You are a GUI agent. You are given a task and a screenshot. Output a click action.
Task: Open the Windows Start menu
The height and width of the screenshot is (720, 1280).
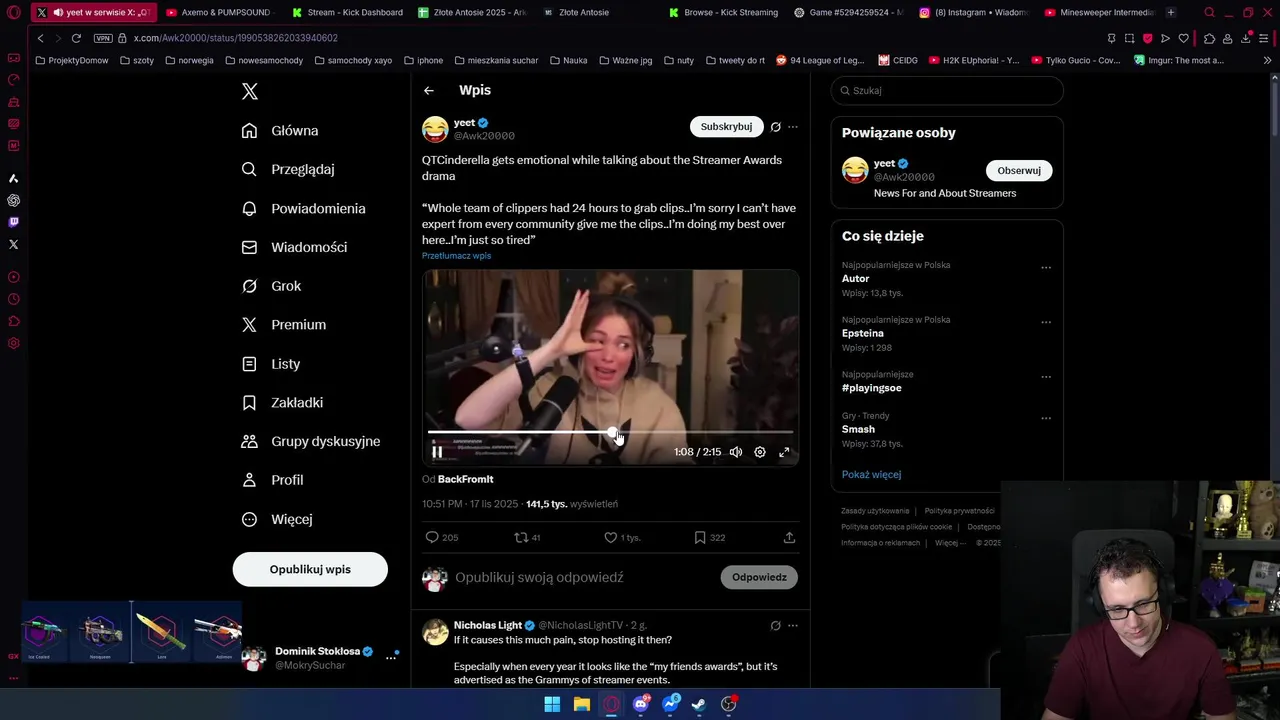pos(552,704)
